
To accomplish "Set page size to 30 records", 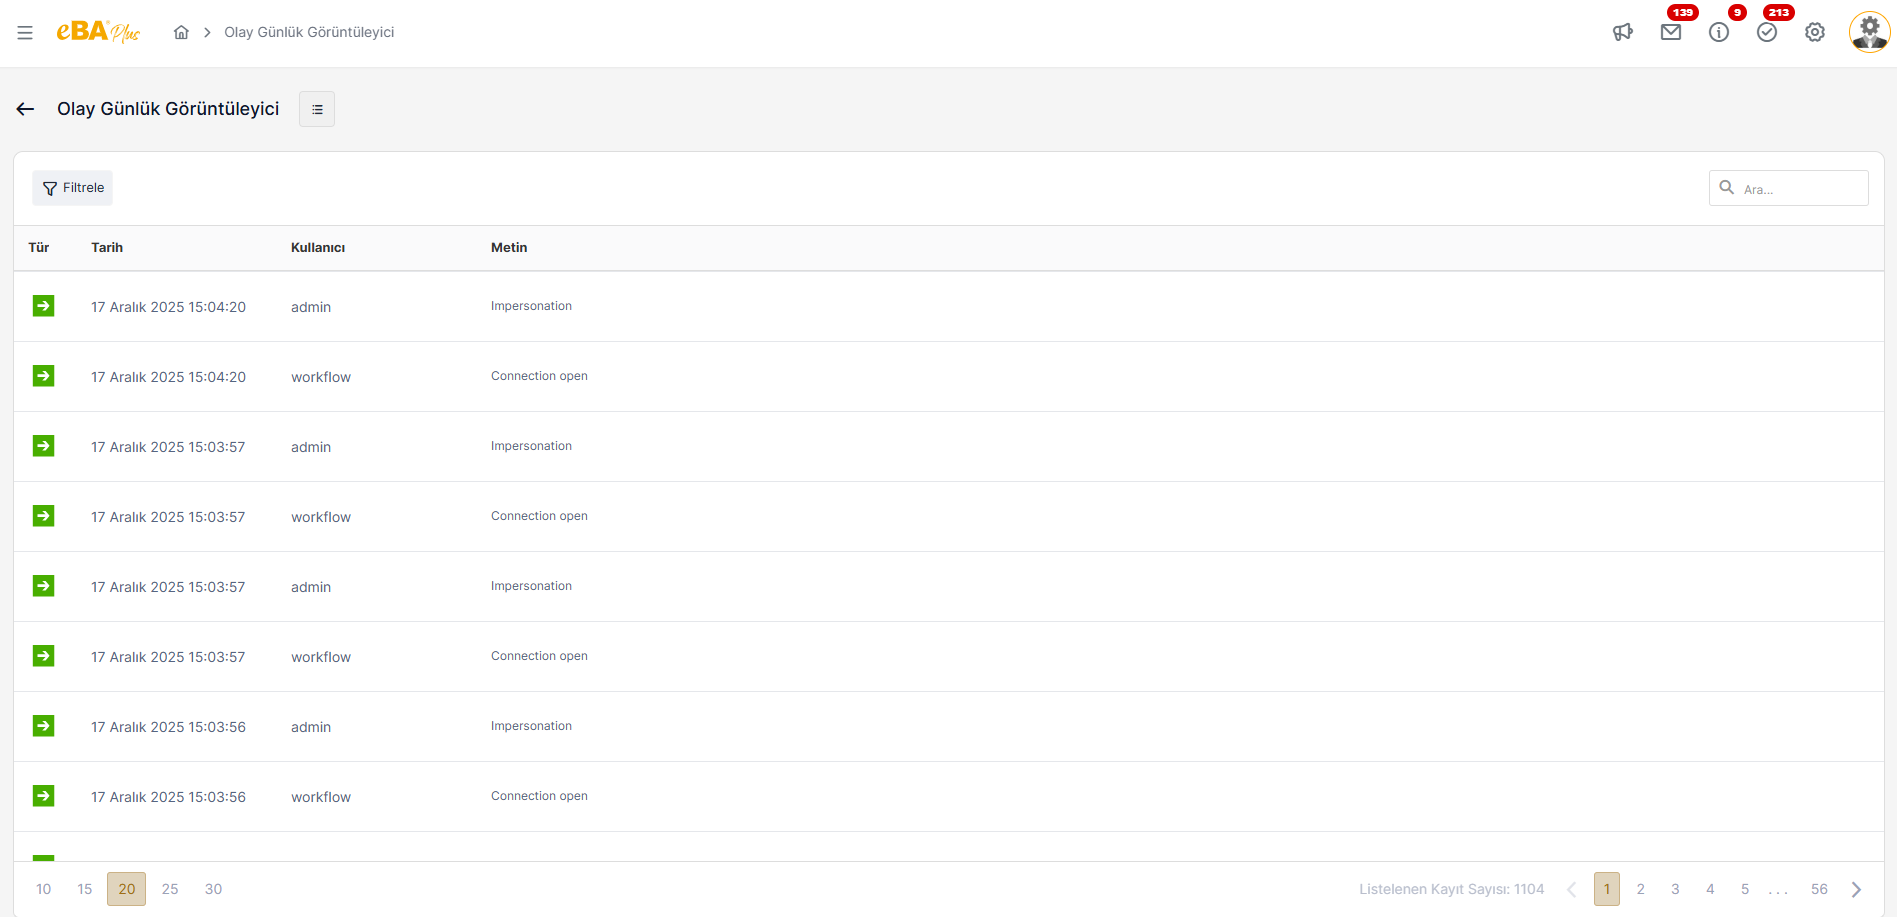I will point(214,889).
